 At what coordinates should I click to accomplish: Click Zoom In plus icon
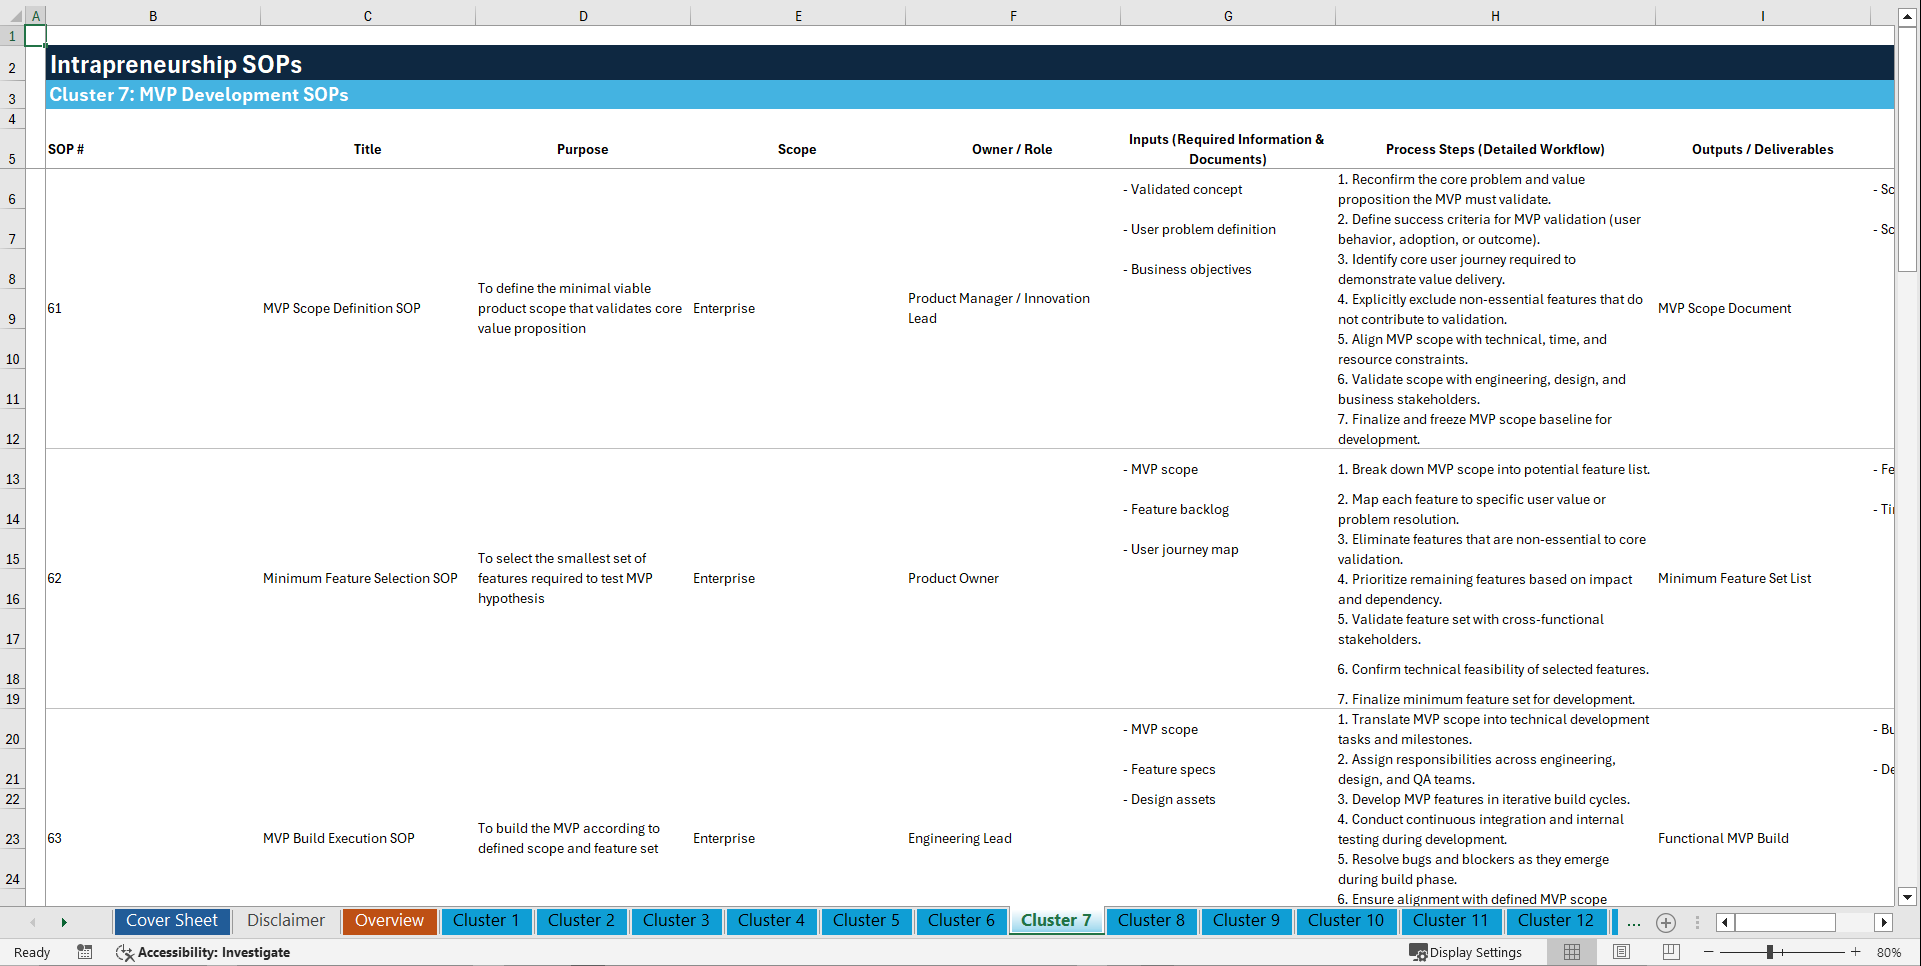tap(1857, 952)
